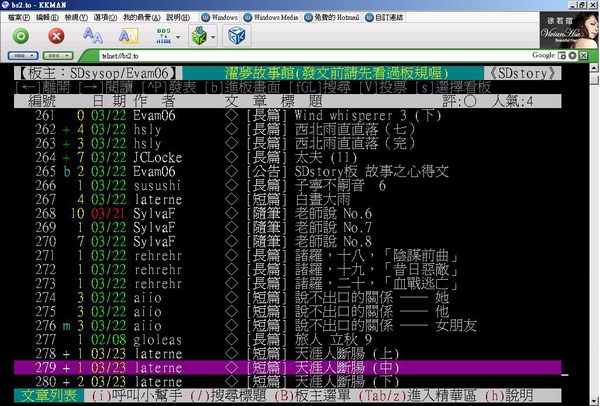Screen dimensions: 600x406
Task: Select post 269 老師說 No.7
Action: (x=288, y=228)
